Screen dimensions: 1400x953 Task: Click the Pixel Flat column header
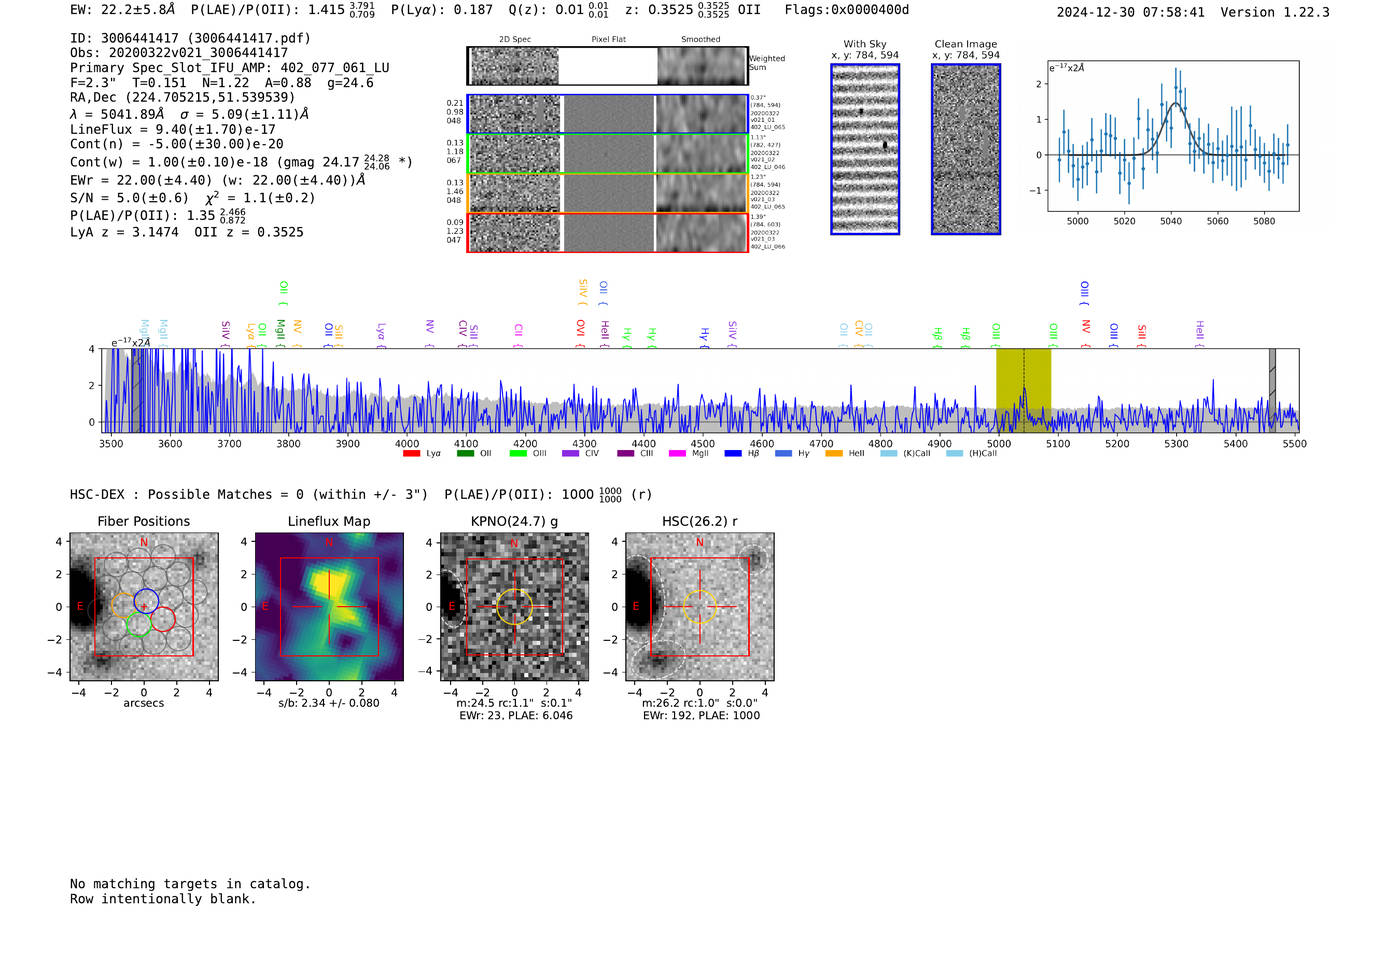point(608,39)
